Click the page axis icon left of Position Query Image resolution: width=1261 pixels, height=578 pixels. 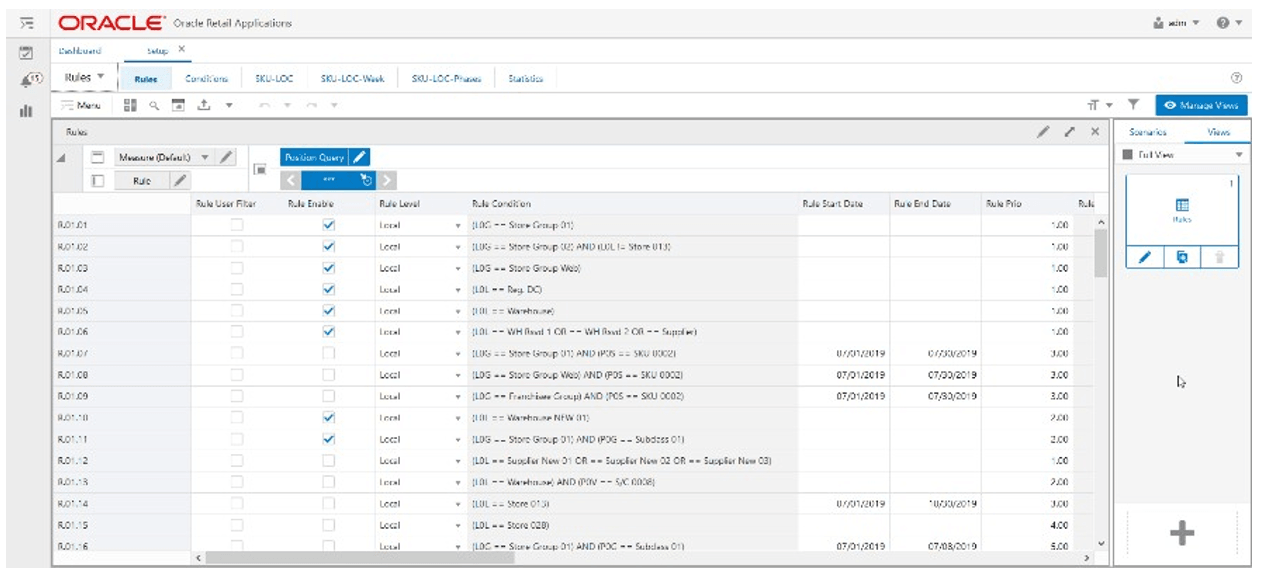click(x=260, y=169)
